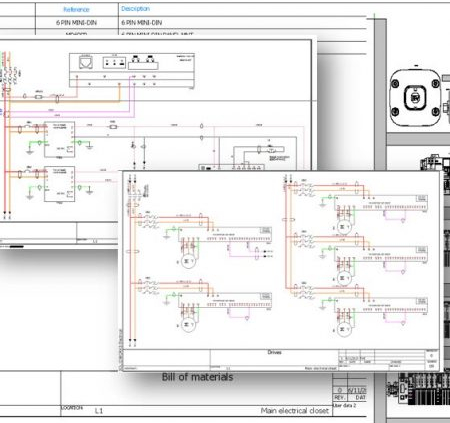450x423 pixels.
Task: Click the User data 2 field
Action: (345, 405)
